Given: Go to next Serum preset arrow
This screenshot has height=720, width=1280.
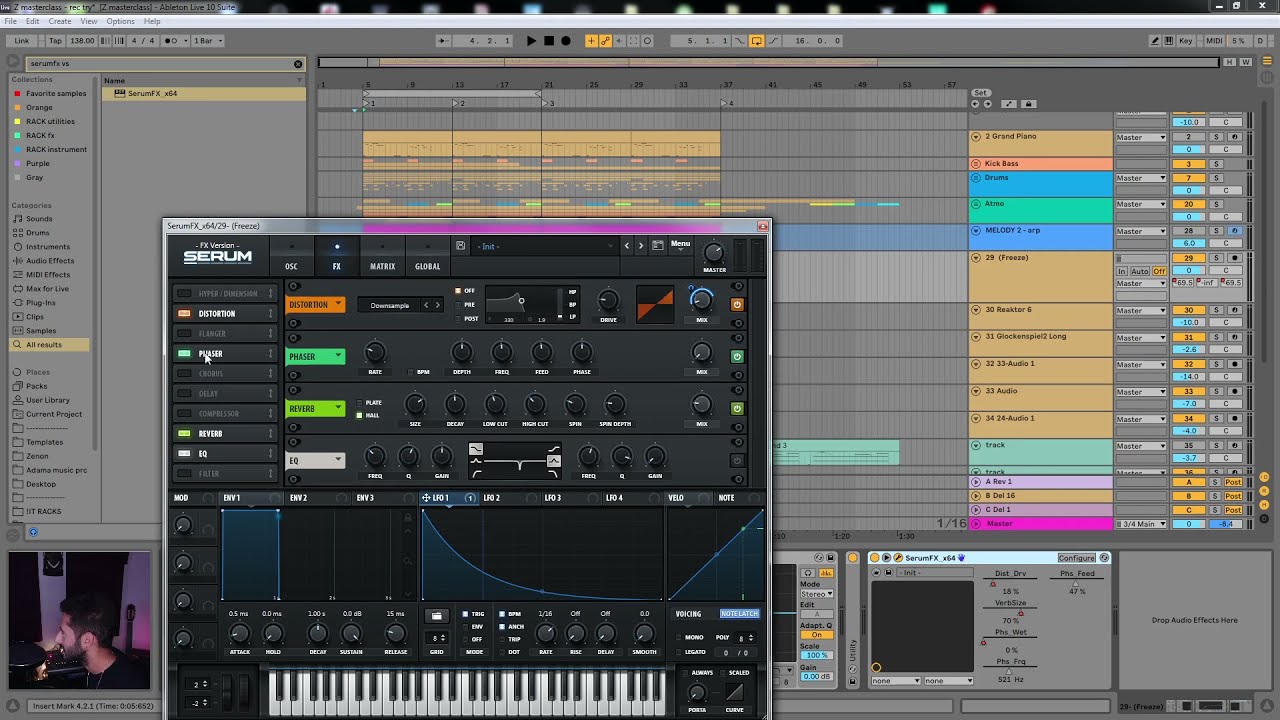Looking at the screenshot, I should [x=641, y=246].
